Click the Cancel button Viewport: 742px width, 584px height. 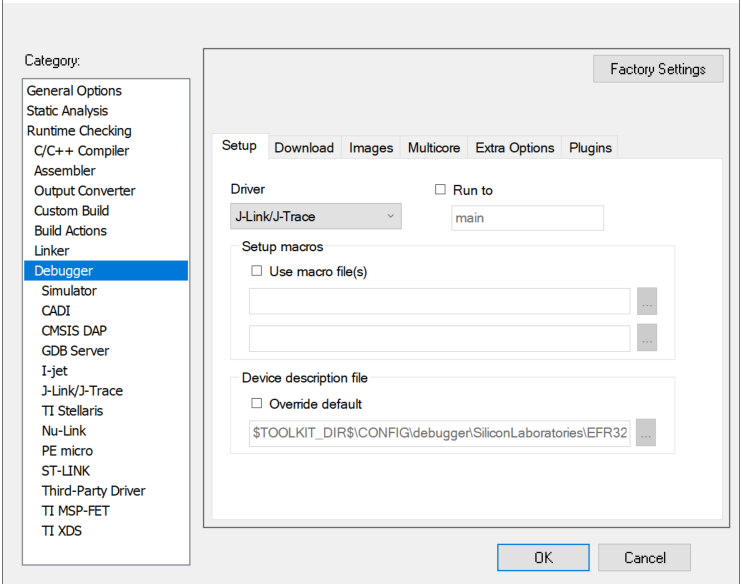click(x=645, y=558)
